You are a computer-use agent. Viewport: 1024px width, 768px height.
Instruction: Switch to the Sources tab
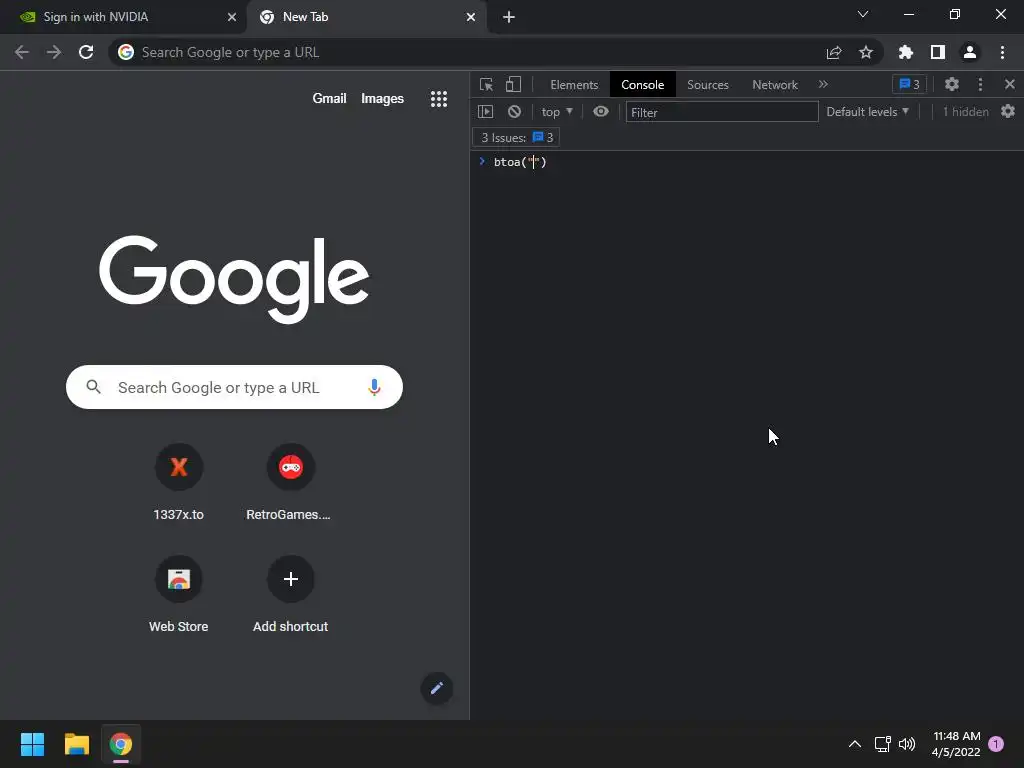tap(707, 85)
